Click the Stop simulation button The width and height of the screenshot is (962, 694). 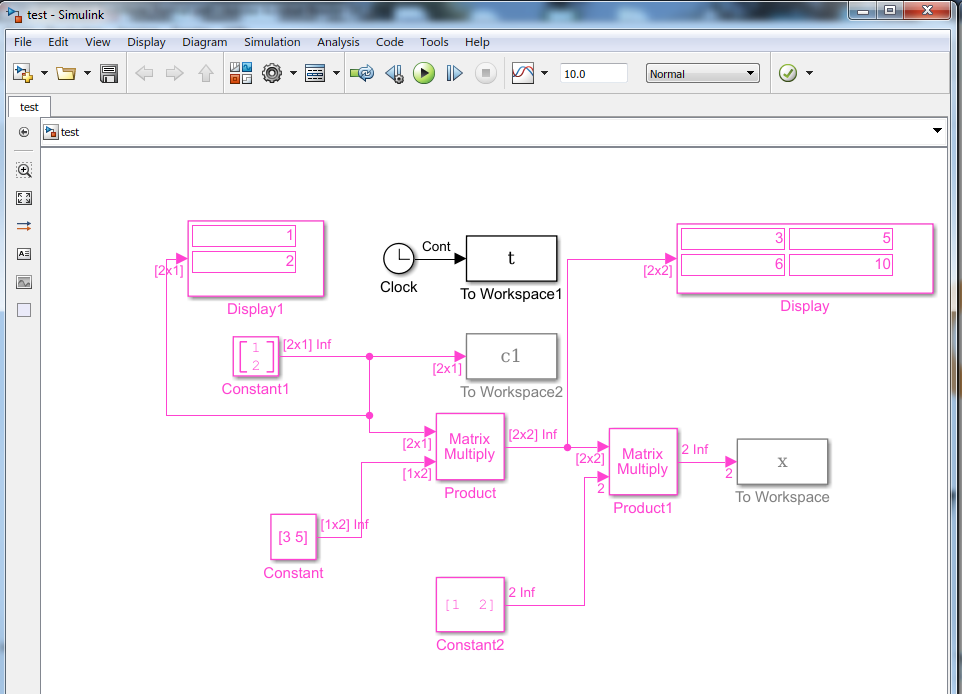coord(486,74)
